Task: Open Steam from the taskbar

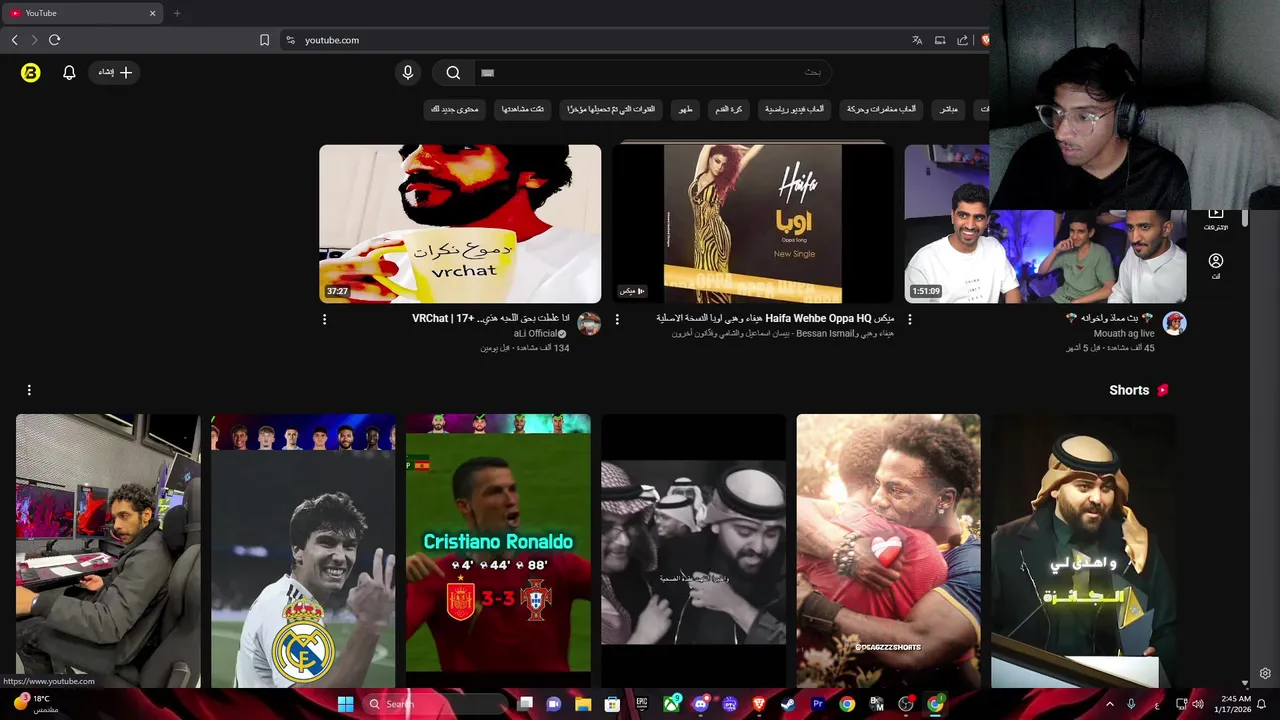Action: click(788, 704)
